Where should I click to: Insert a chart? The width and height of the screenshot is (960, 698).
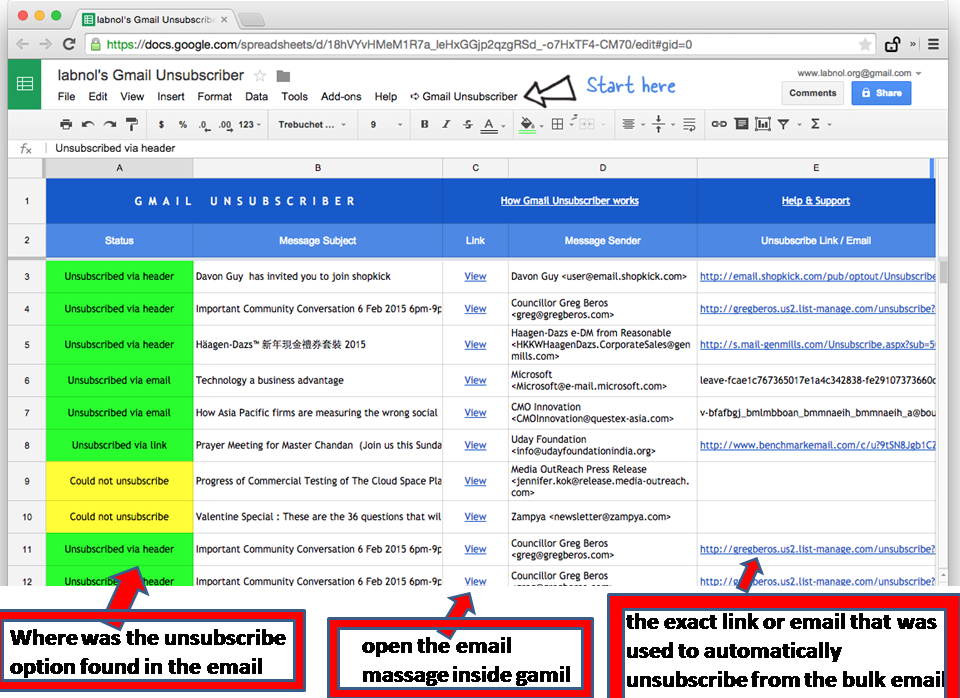point(763,124)
